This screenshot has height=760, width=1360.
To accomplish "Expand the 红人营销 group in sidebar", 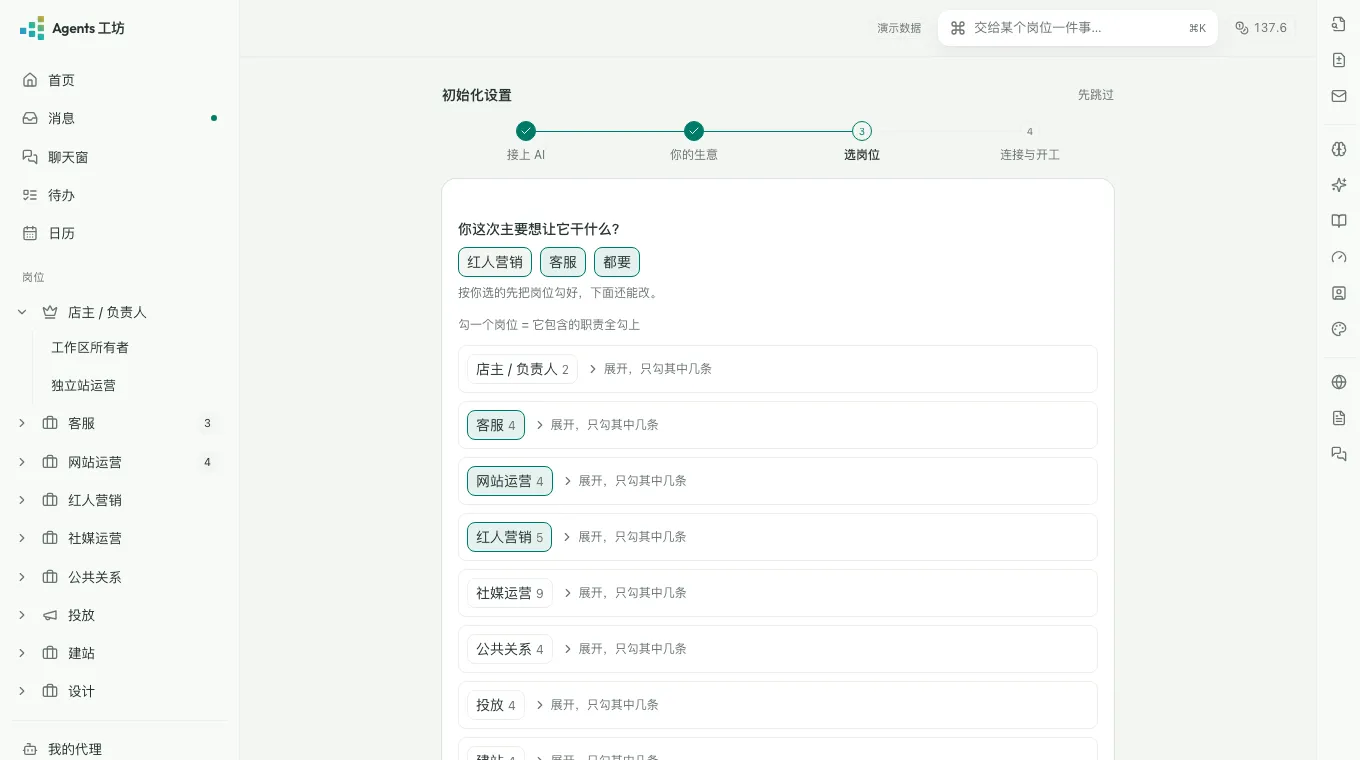I will pos(22,500).
